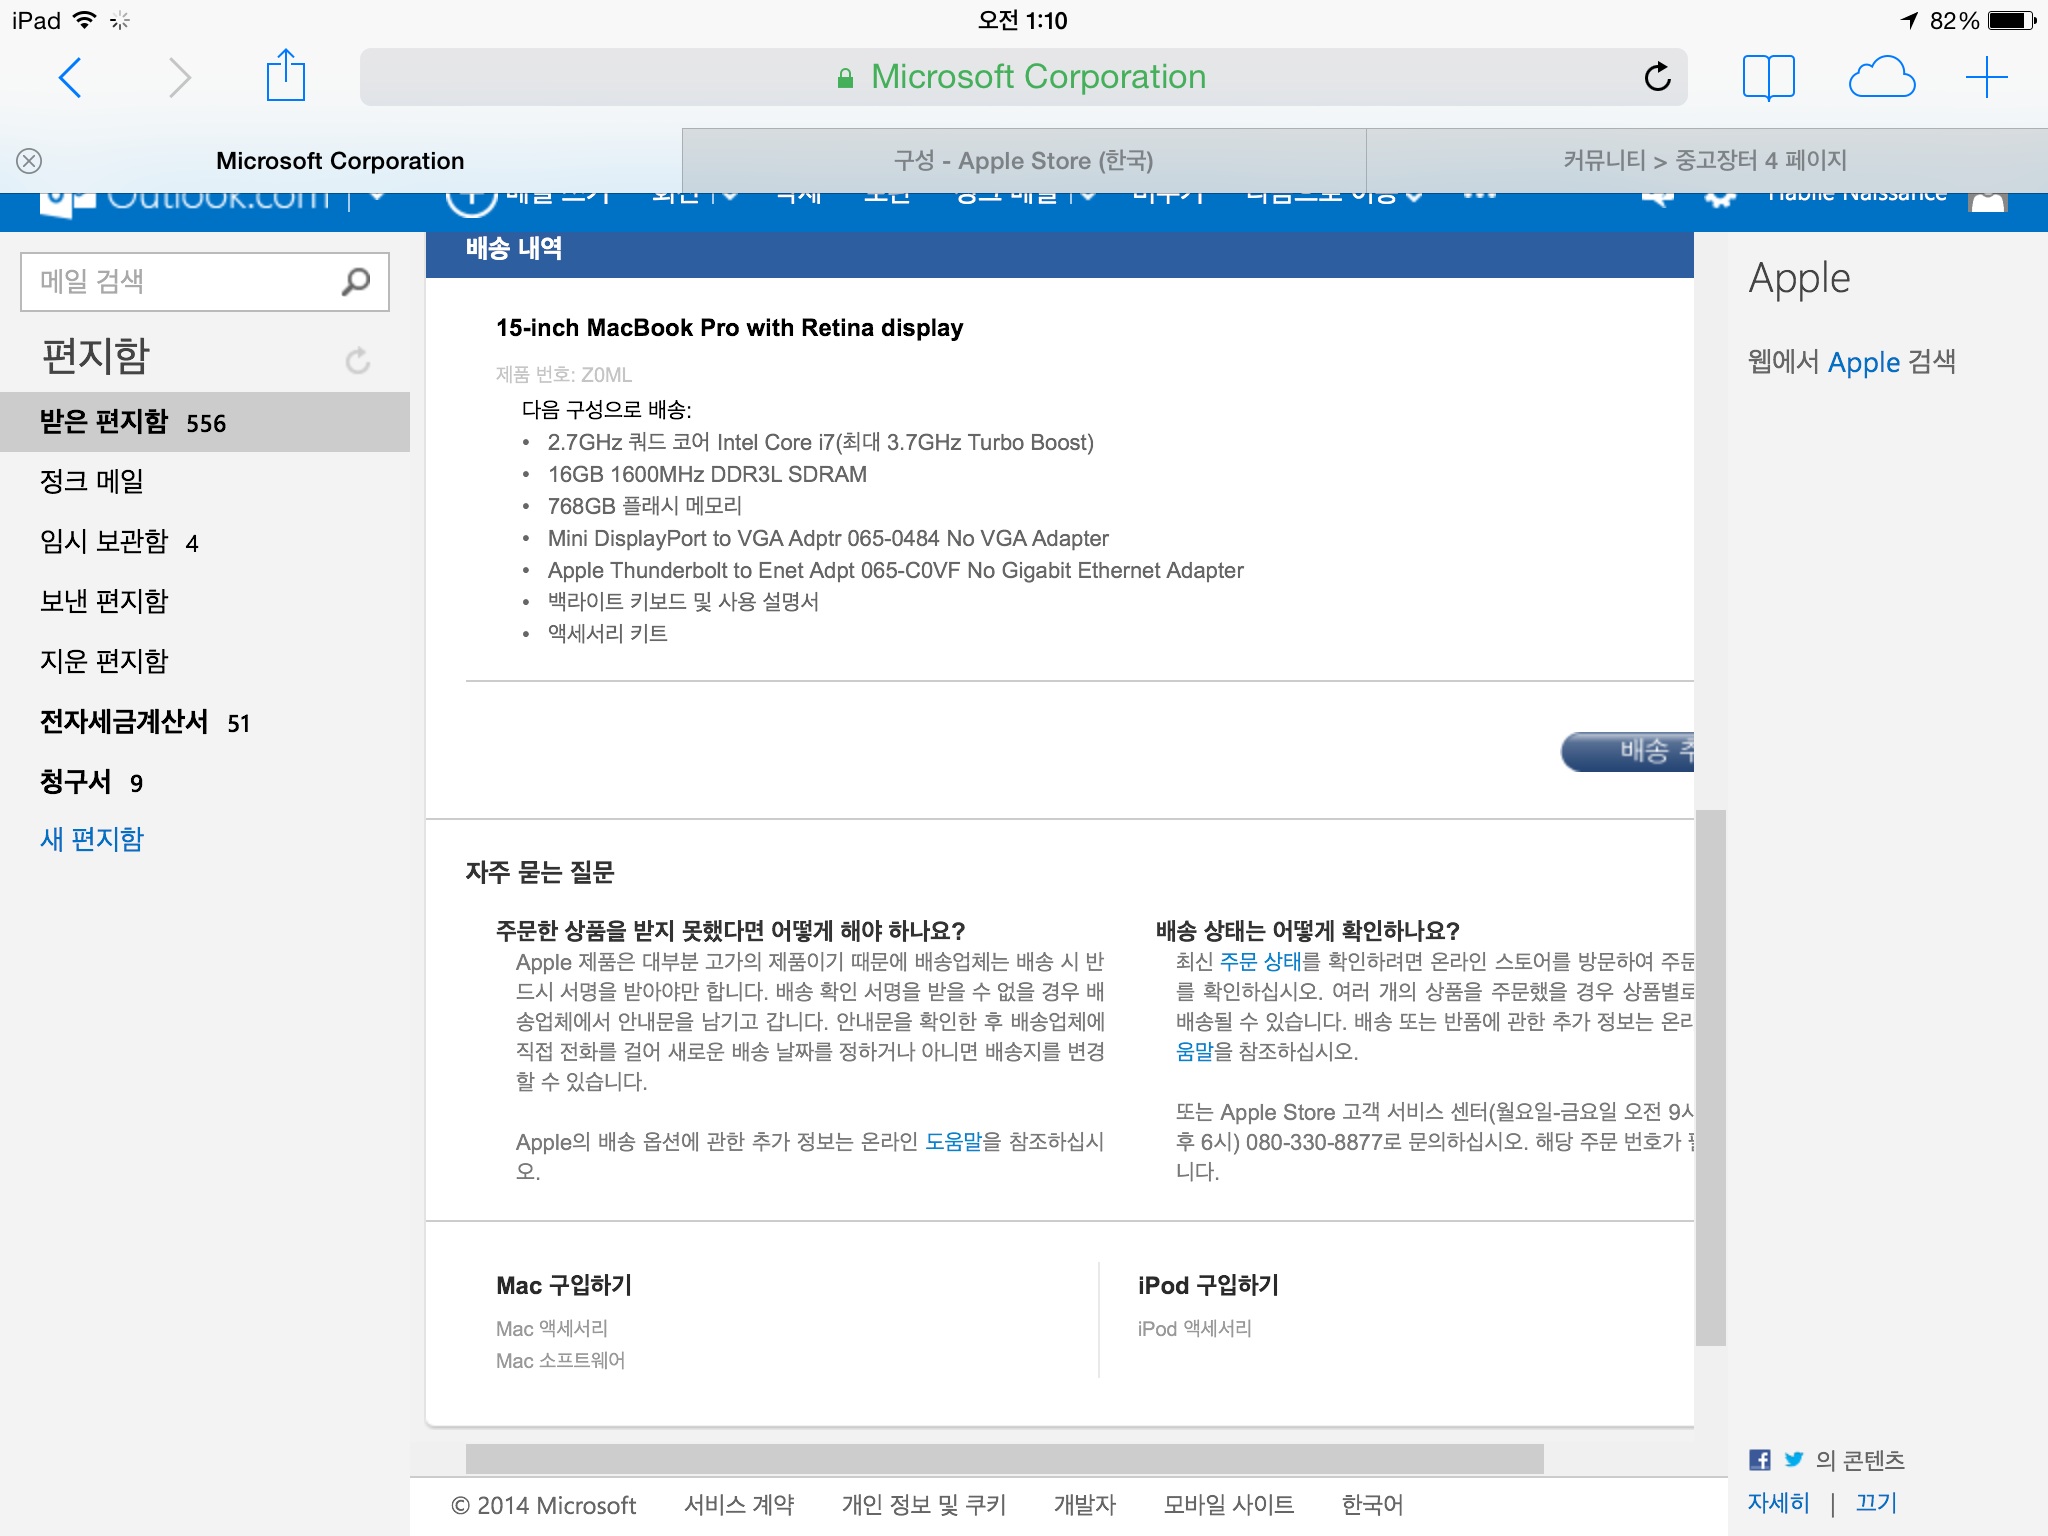Switch to 커뮤니티 중고장터 tab
Image resolution: width=2048 pixels, height=1536 pixels.
[1705, 161]
